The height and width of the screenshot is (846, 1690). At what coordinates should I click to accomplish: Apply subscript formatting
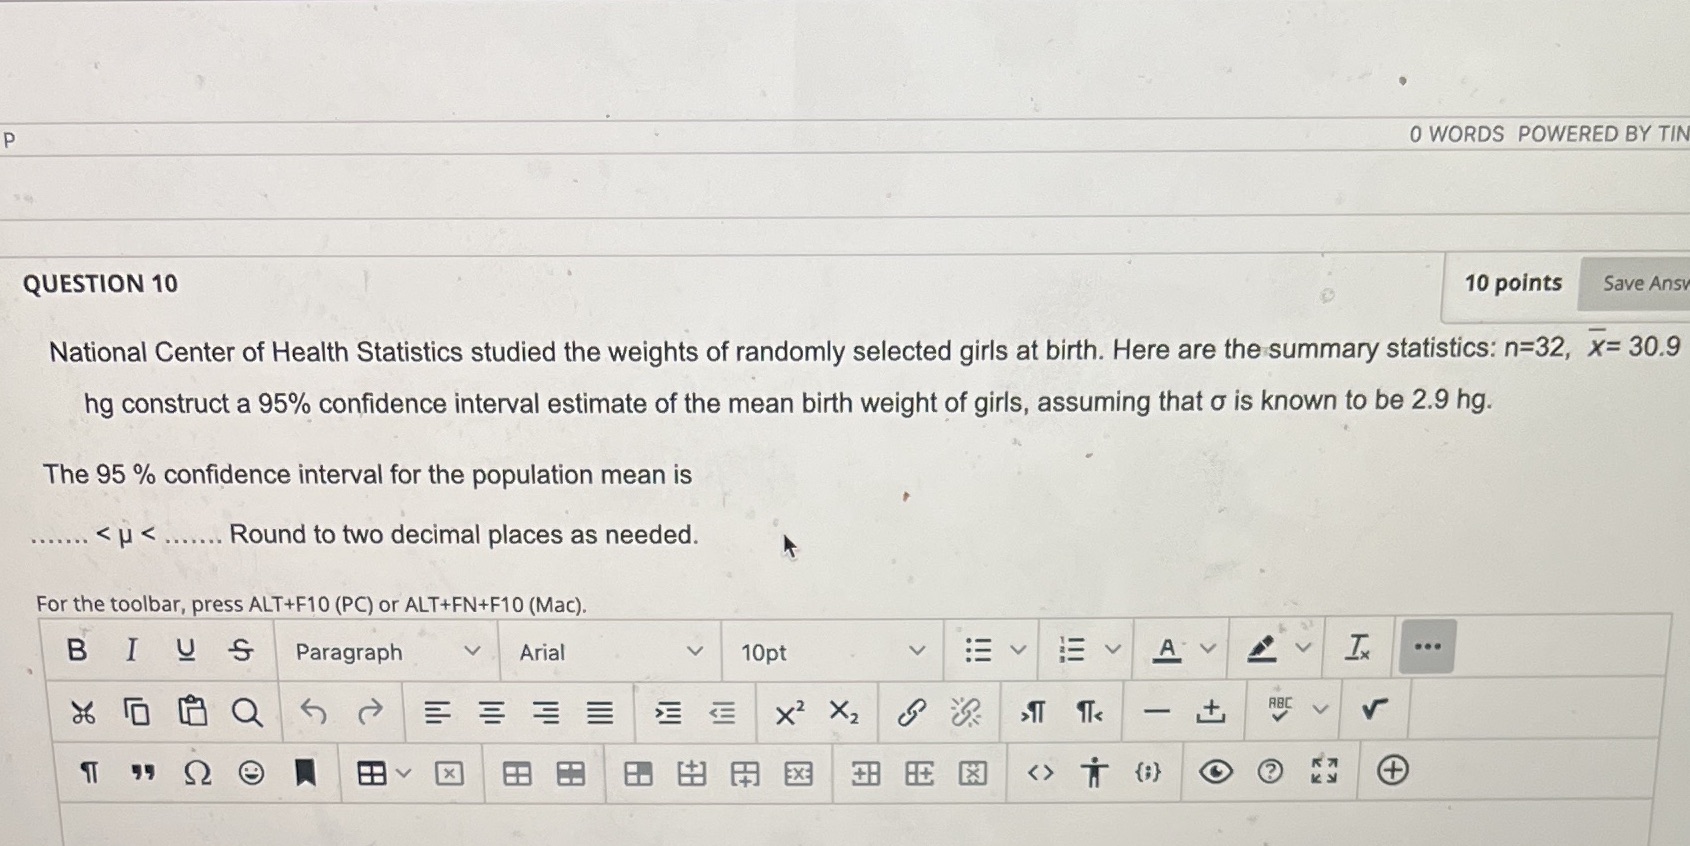[x=844, y=713]
